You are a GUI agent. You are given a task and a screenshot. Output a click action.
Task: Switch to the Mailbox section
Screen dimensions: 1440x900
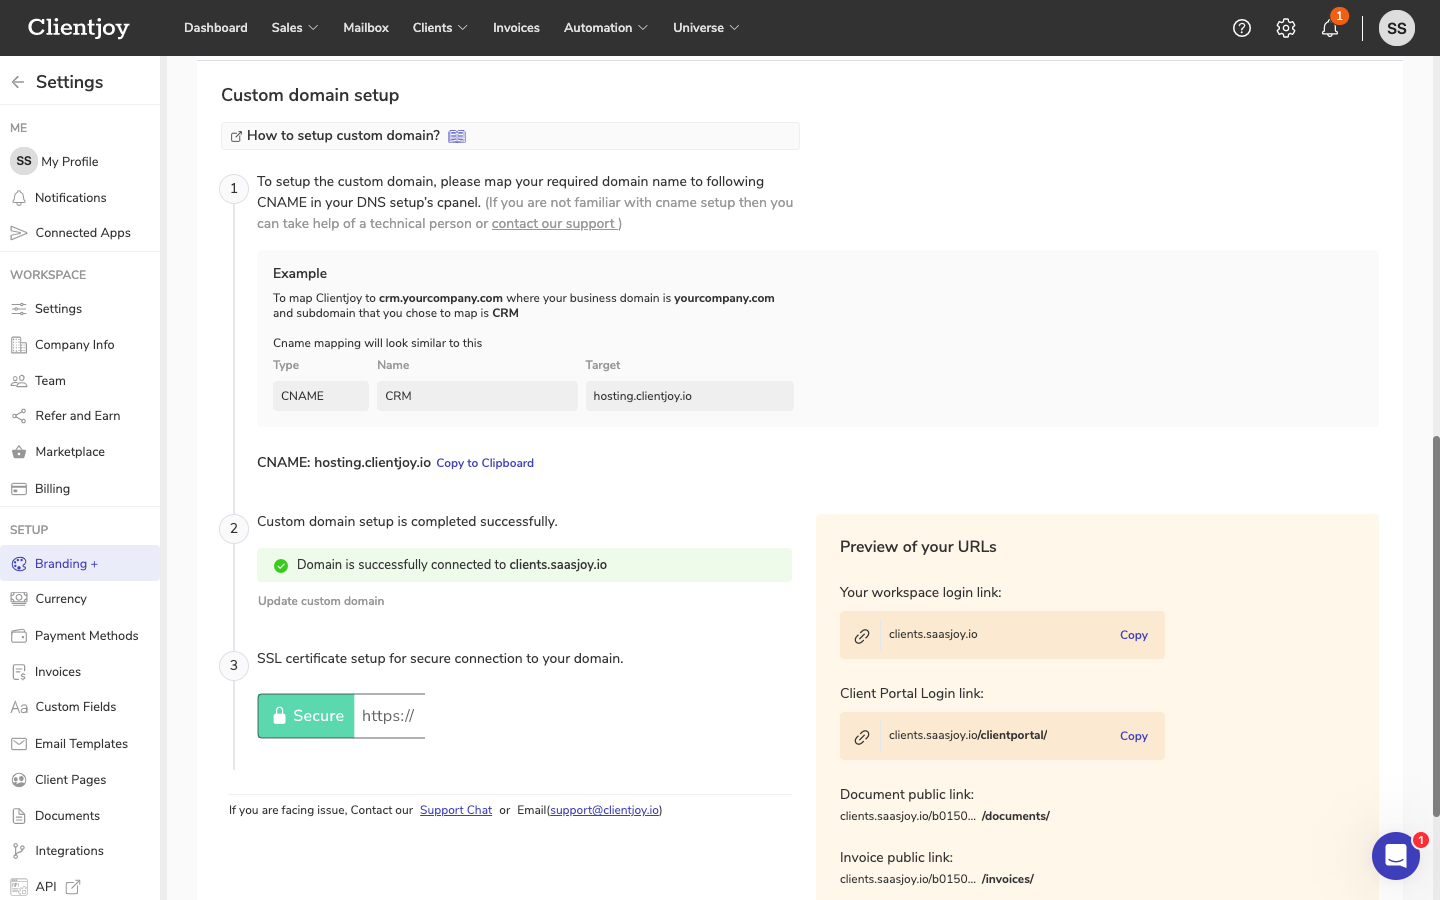click(365, 27)
